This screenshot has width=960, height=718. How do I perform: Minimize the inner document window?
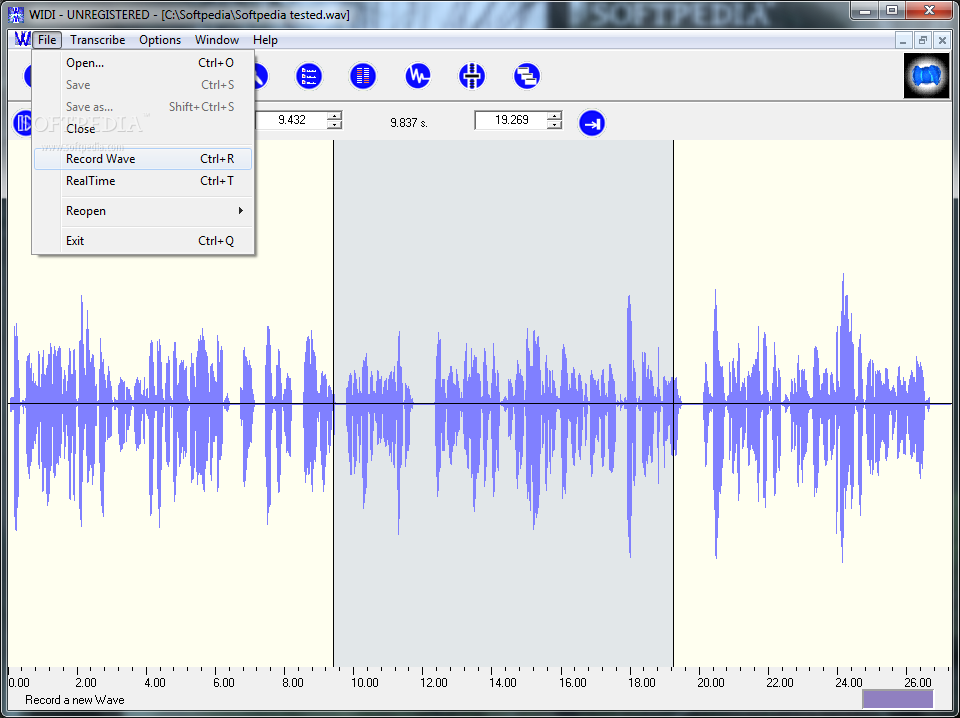[903, 40]
